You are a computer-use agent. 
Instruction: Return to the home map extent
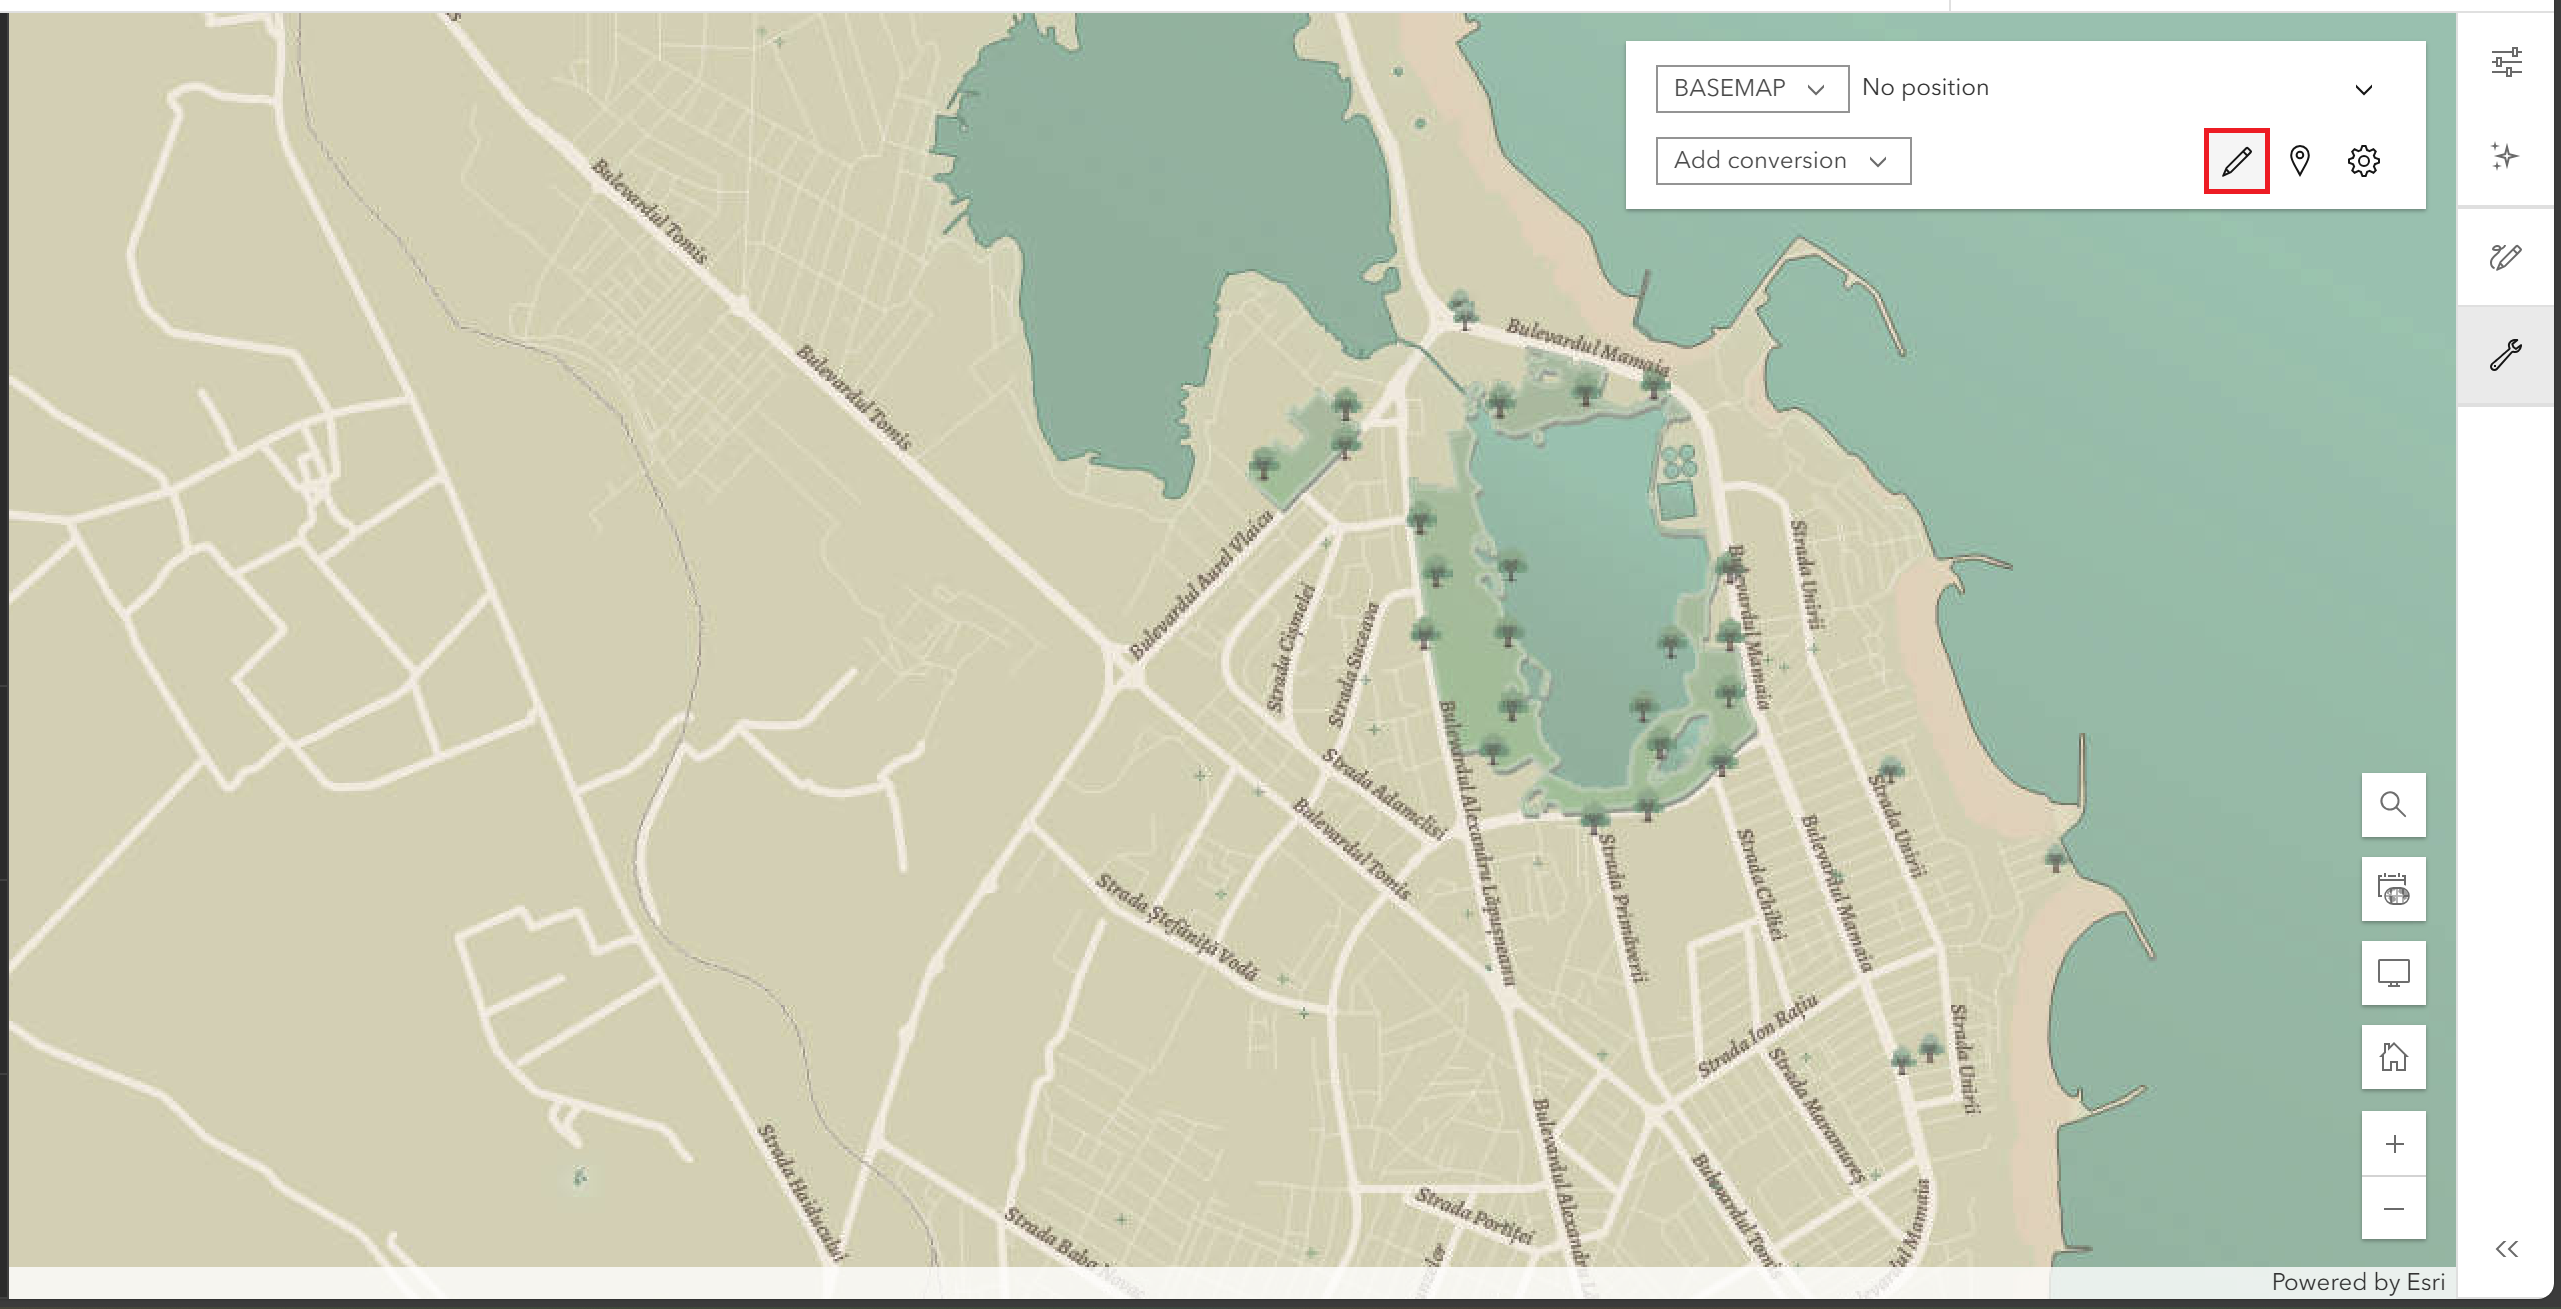(x=2393, y=1057)
